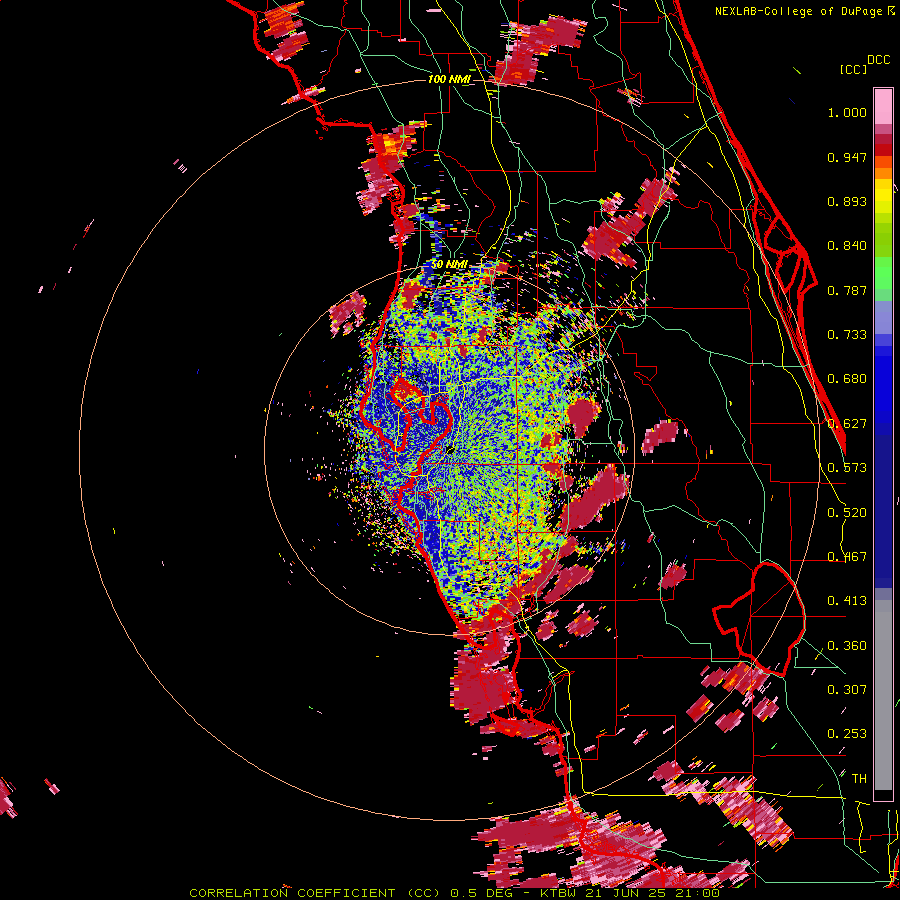Click the 0.413 scale value
This screenshot has height=900, width=900.
(847, 601)
